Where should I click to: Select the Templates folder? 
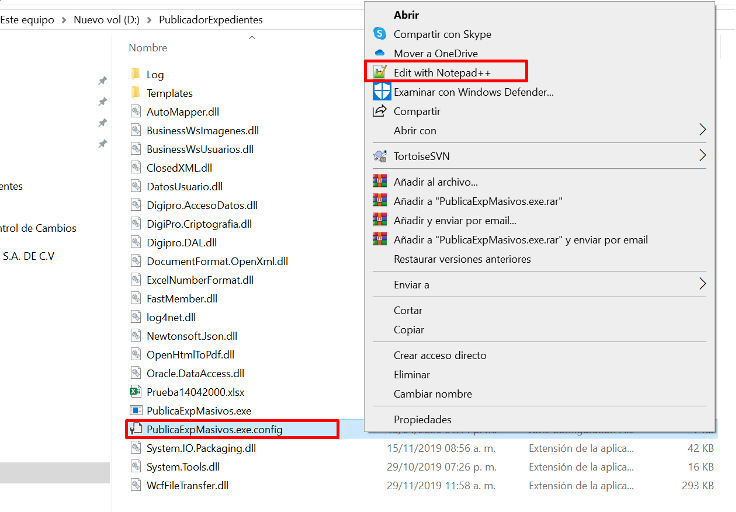coord(168,93)
